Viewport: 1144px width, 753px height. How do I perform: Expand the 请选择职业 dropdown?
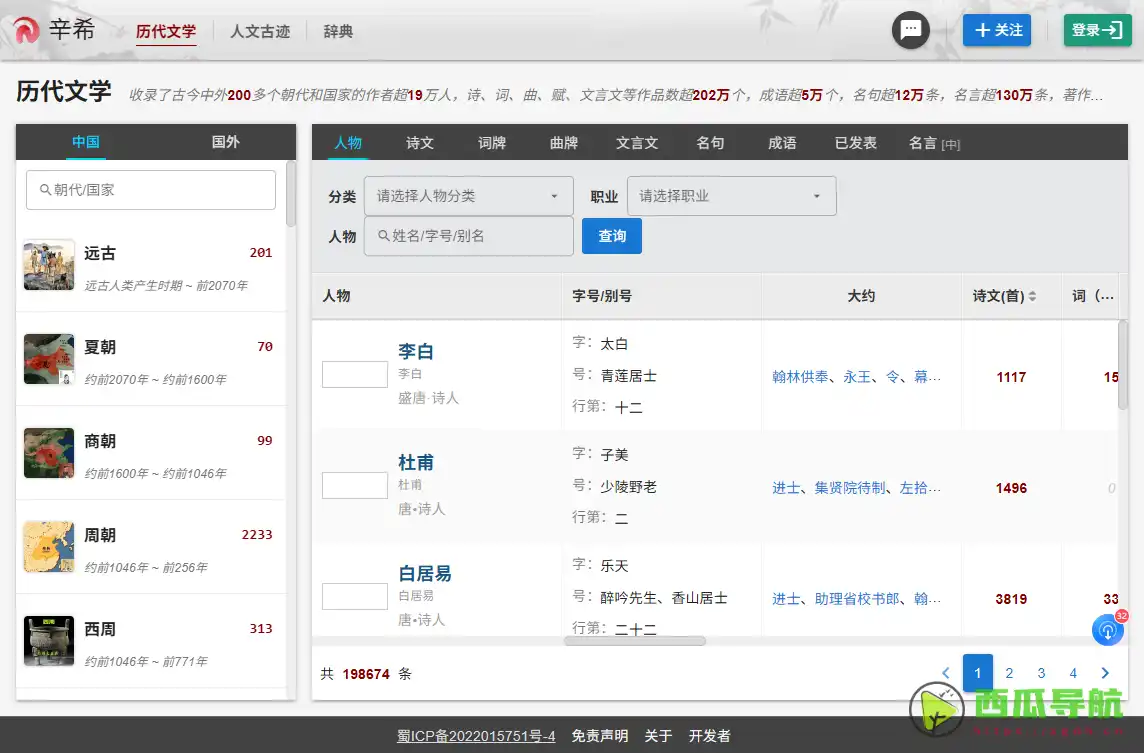731,196
